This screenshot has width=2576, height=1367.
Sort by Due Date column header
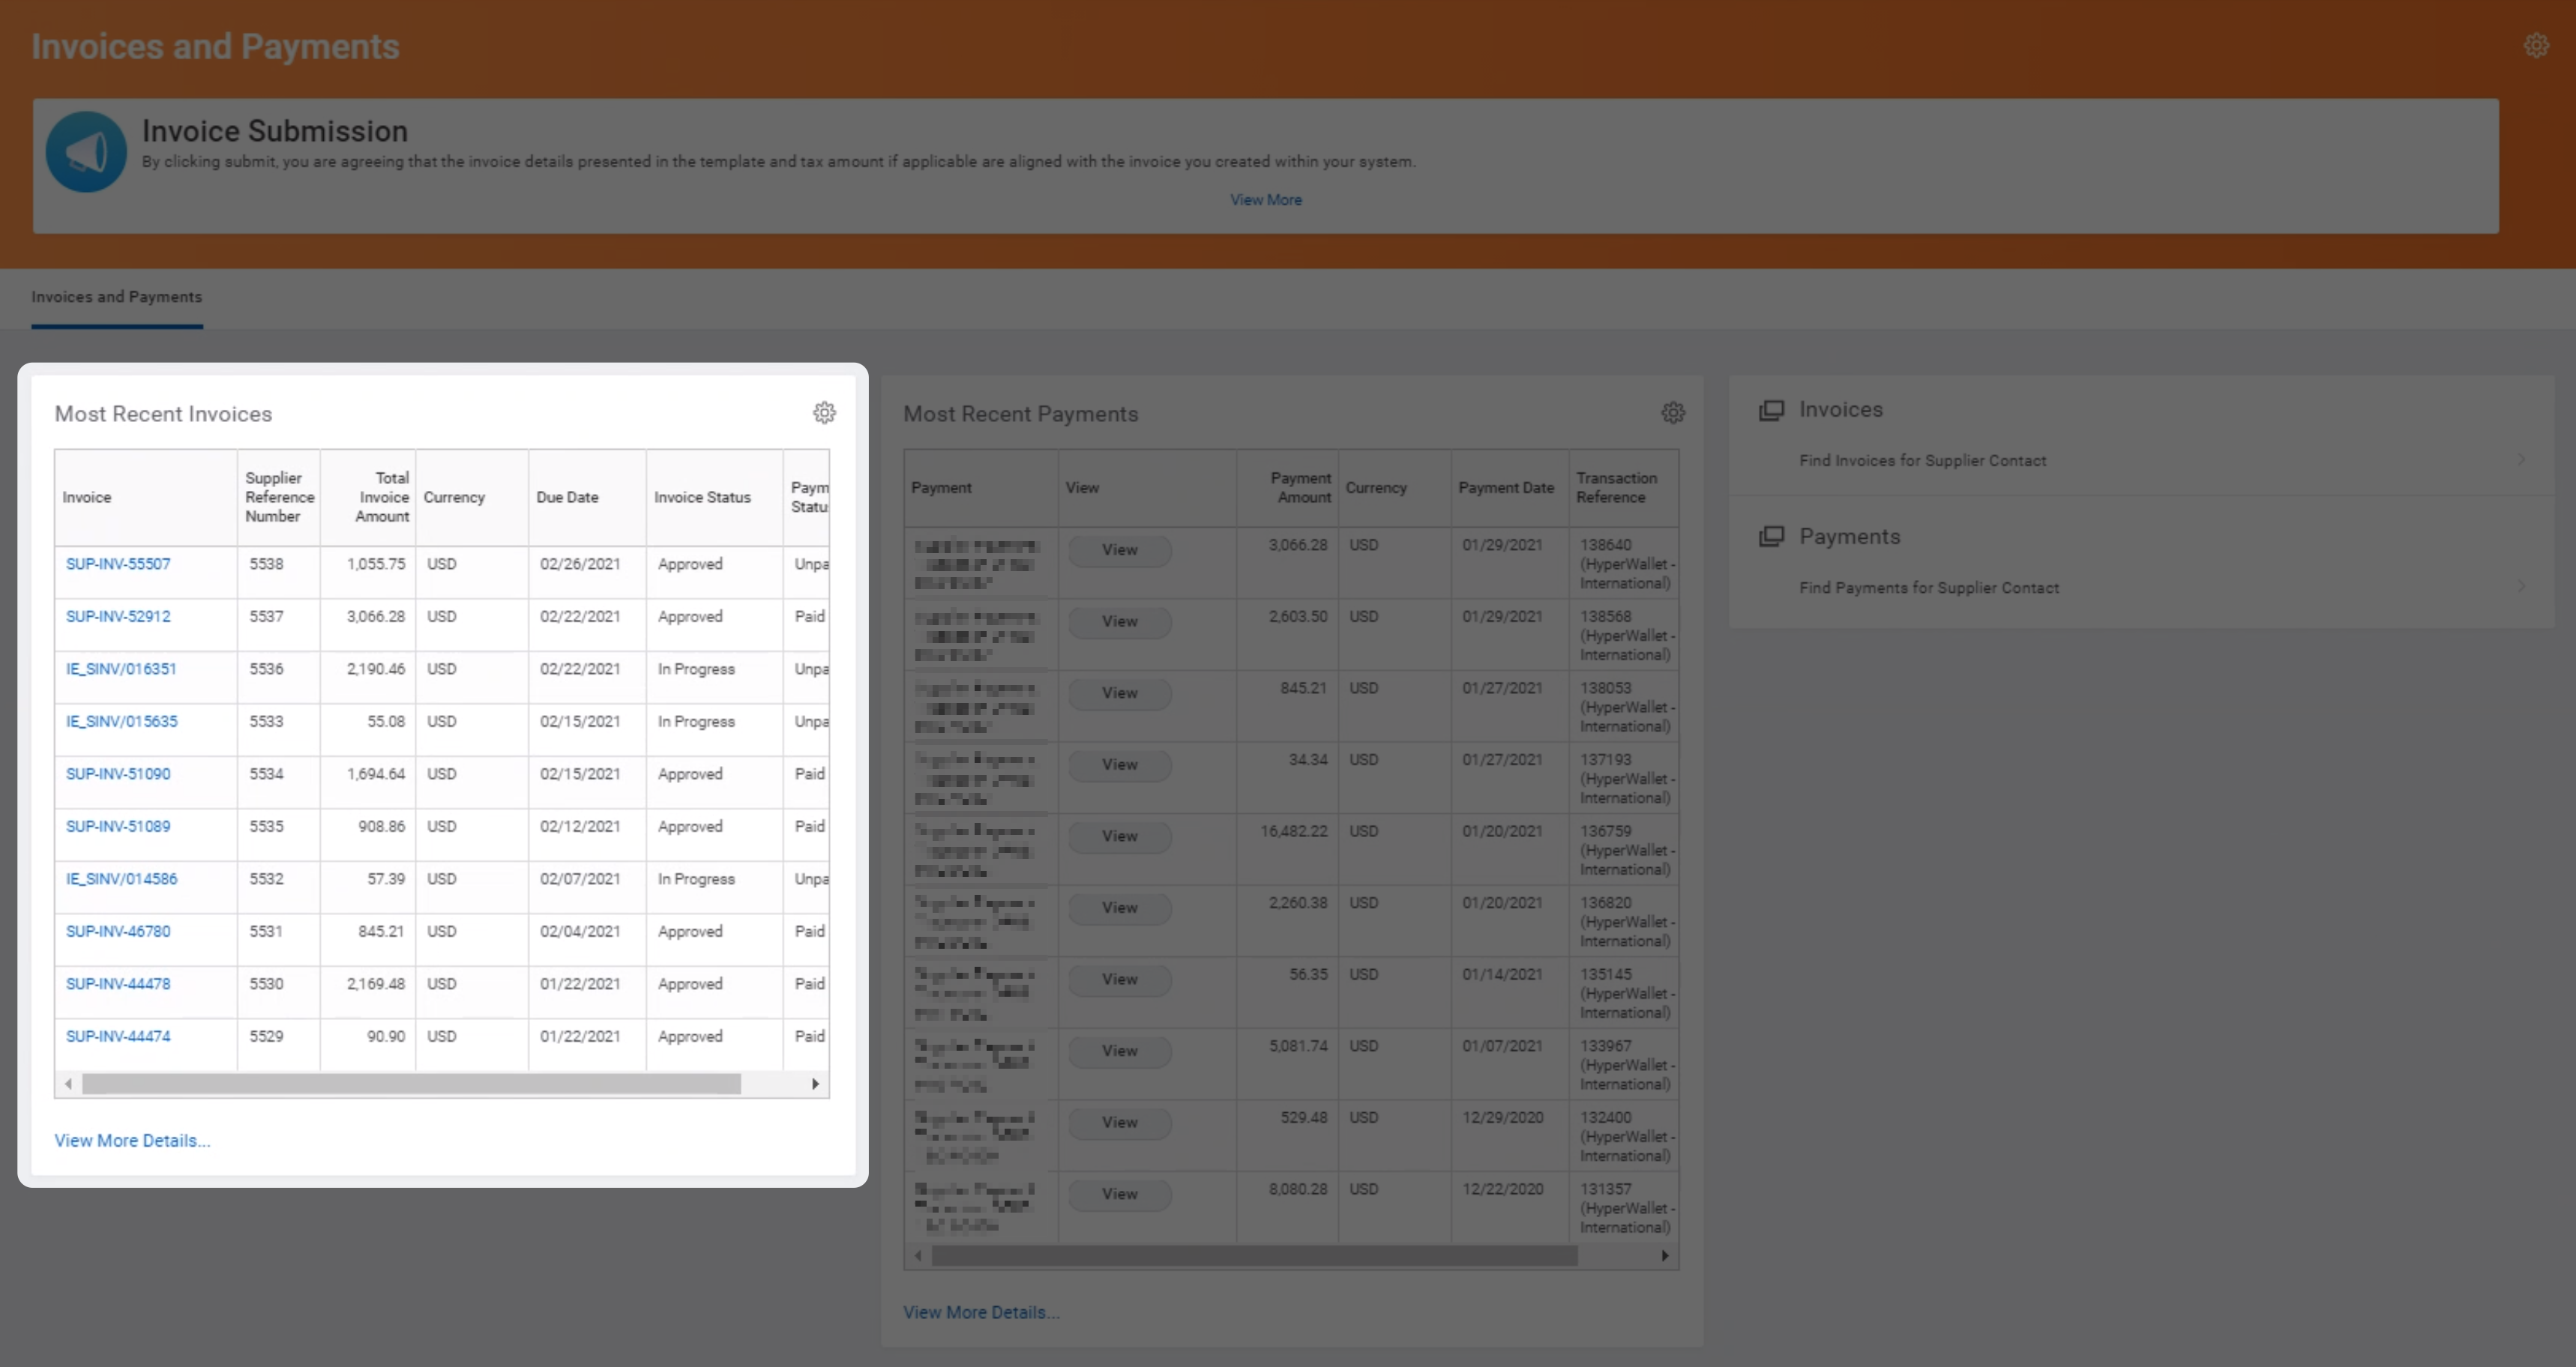coord(567,497)
